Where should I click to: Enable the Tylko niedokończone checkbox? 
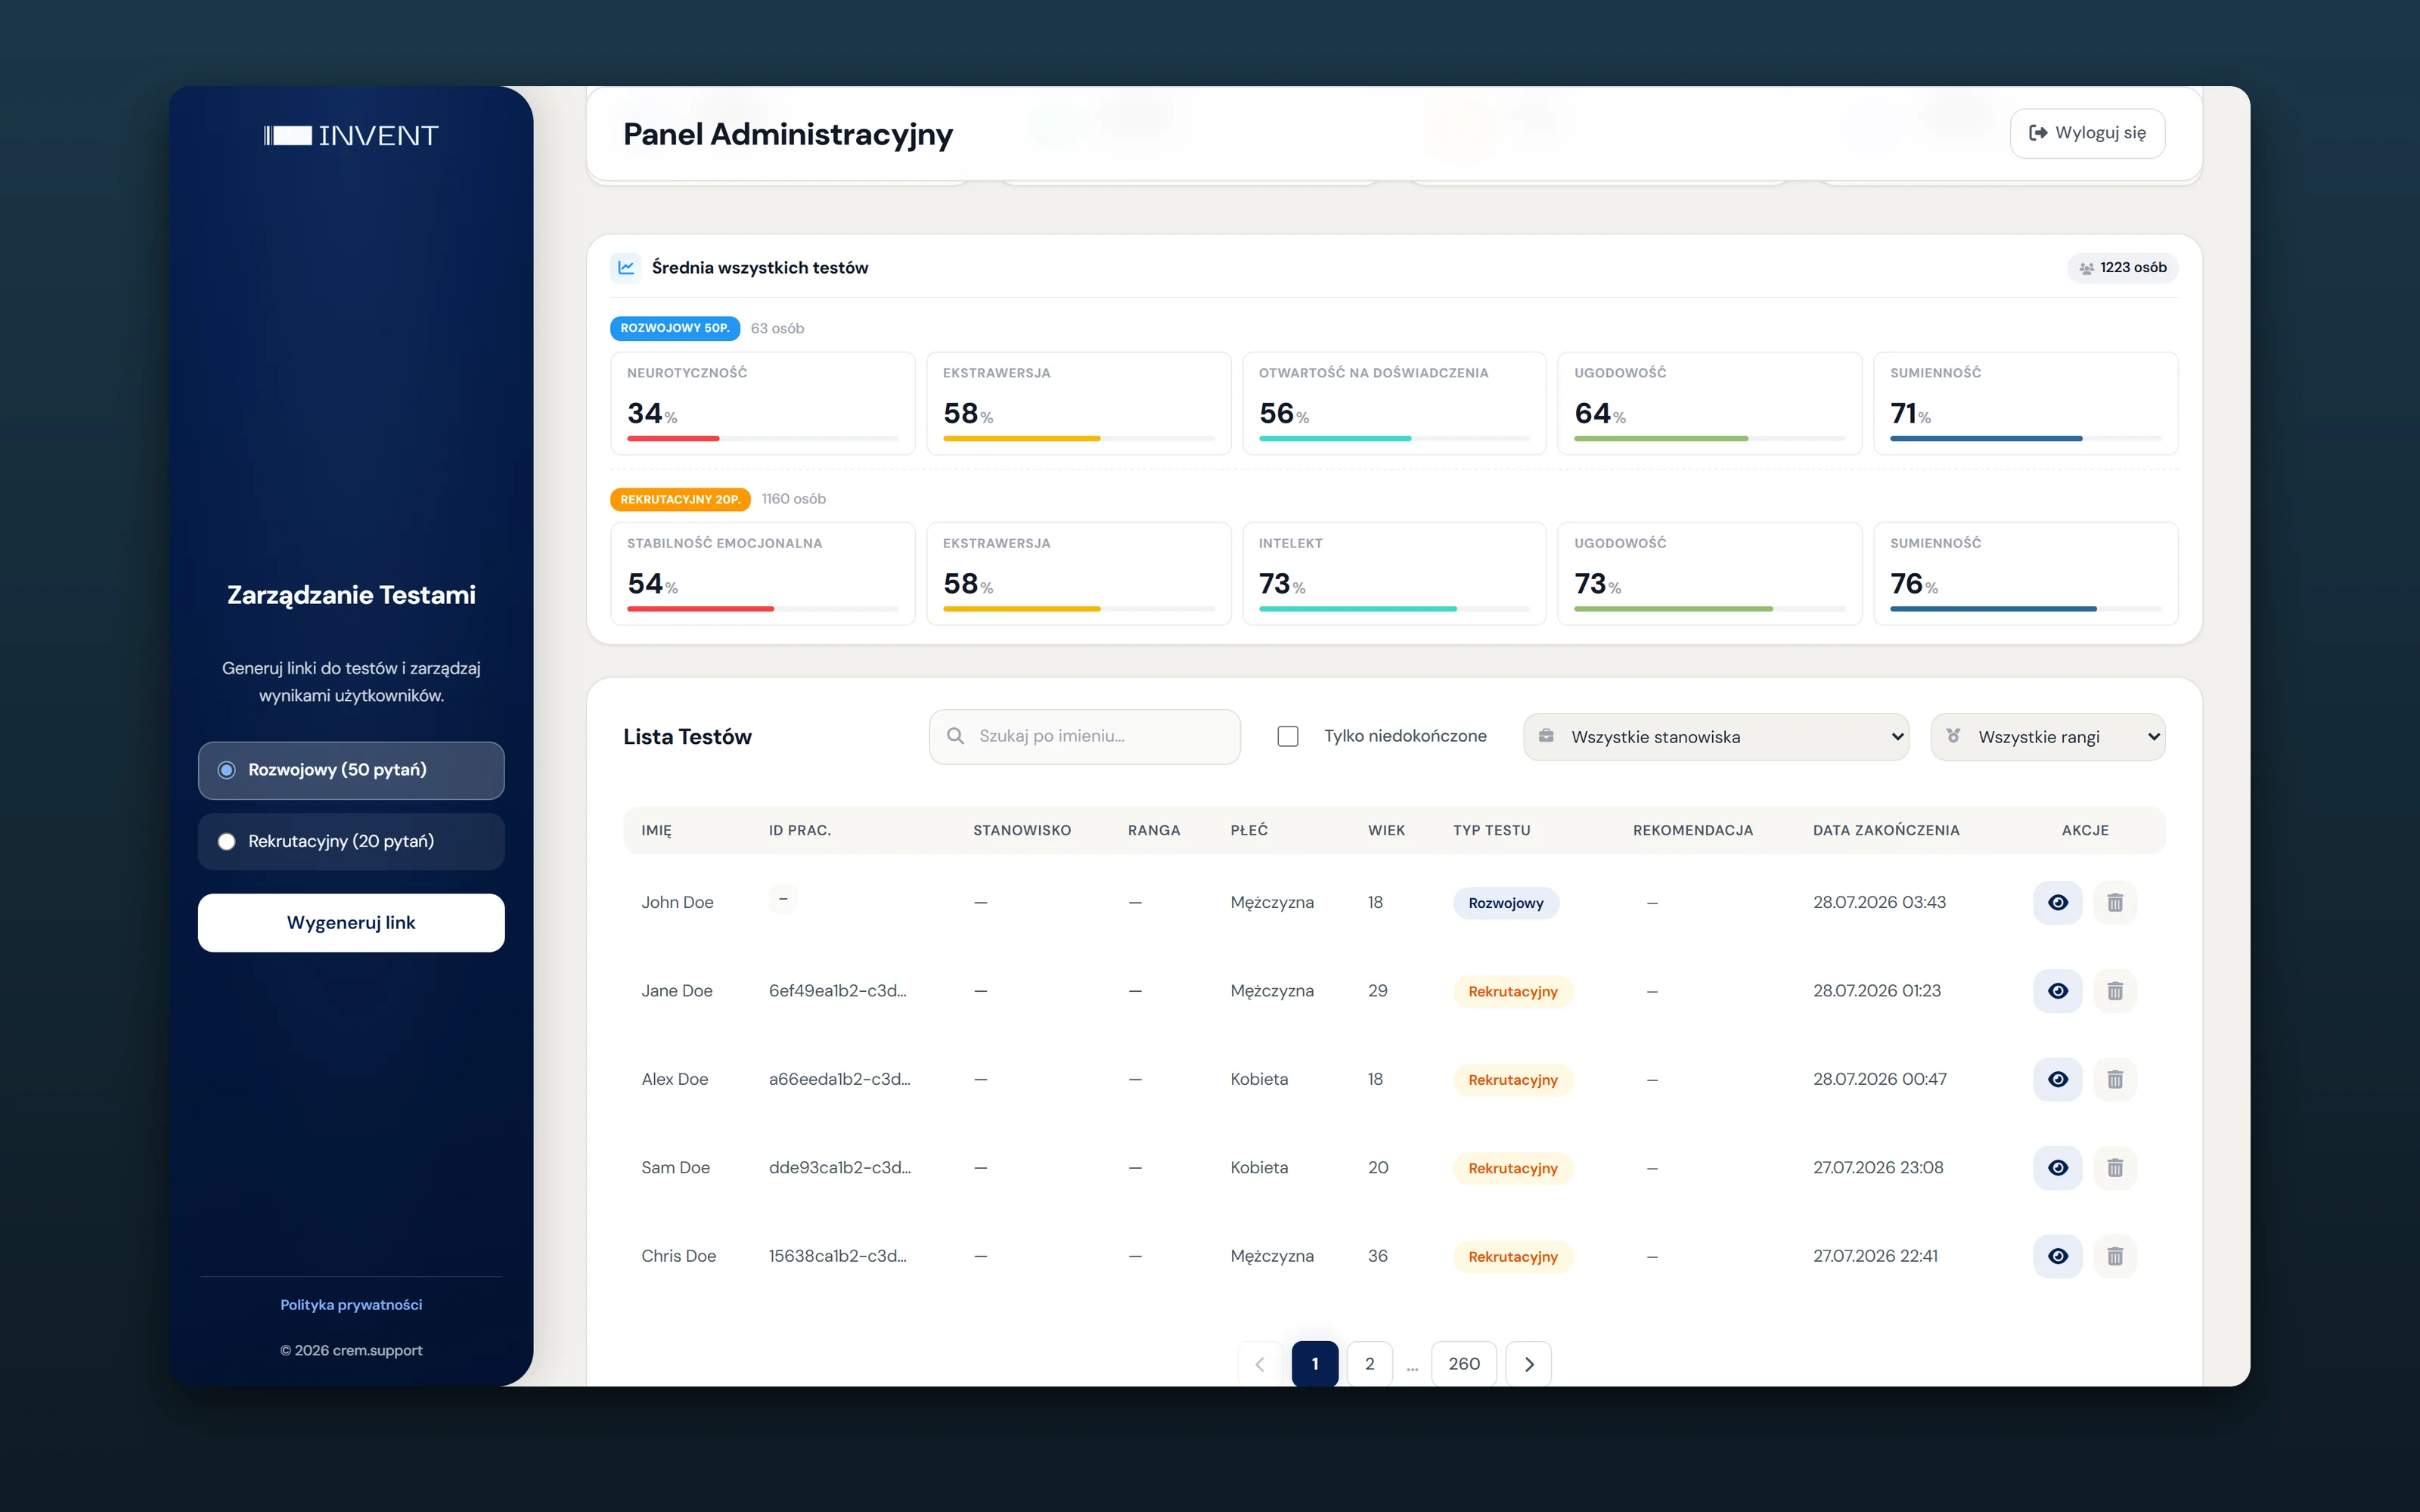click(x=1288, y=736)
